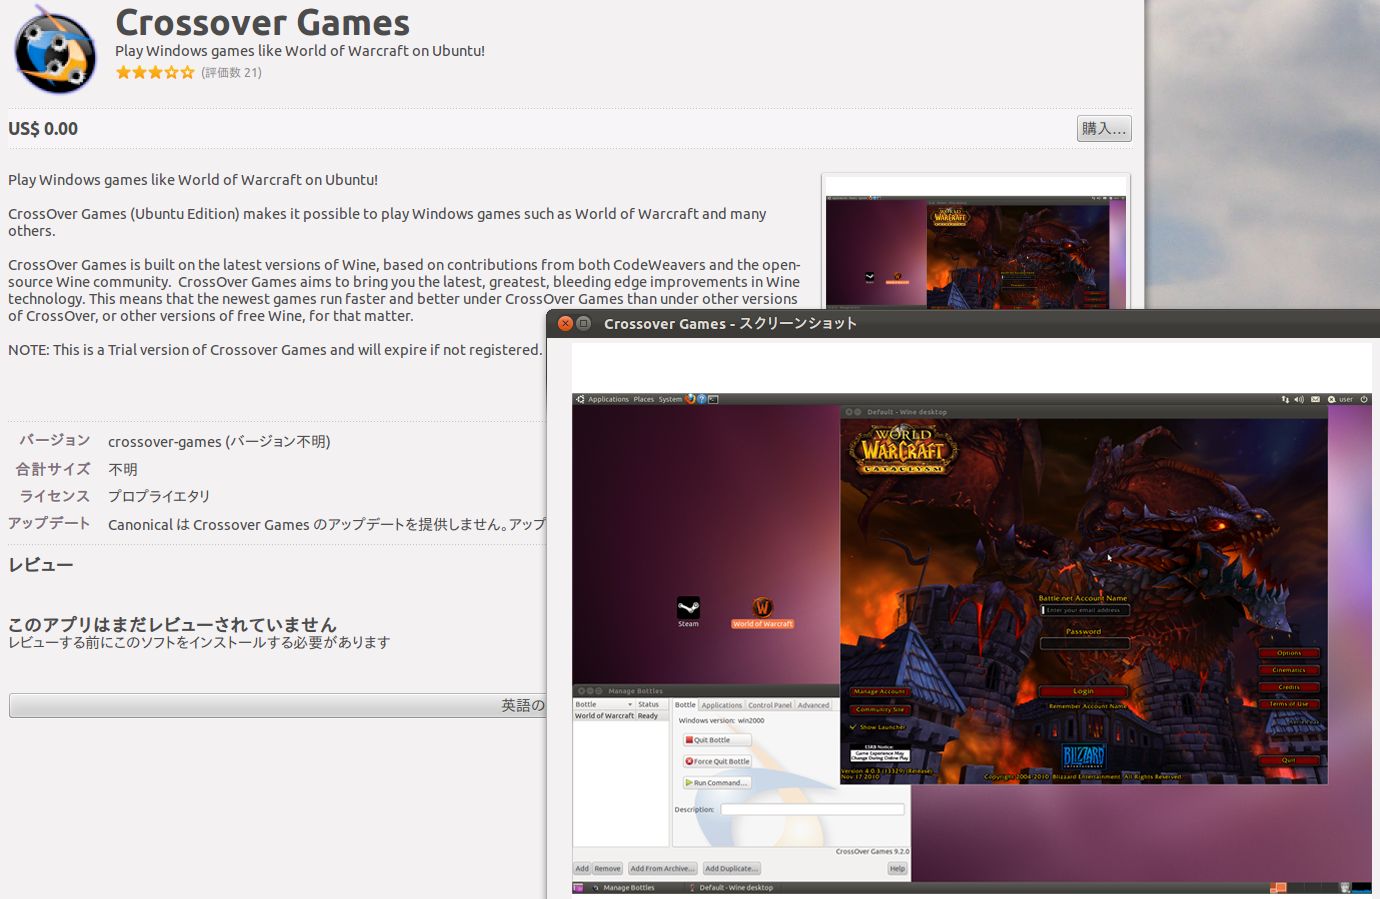
Task: Click the show desktop icon in preview taskbar
Action: (578, 887)
